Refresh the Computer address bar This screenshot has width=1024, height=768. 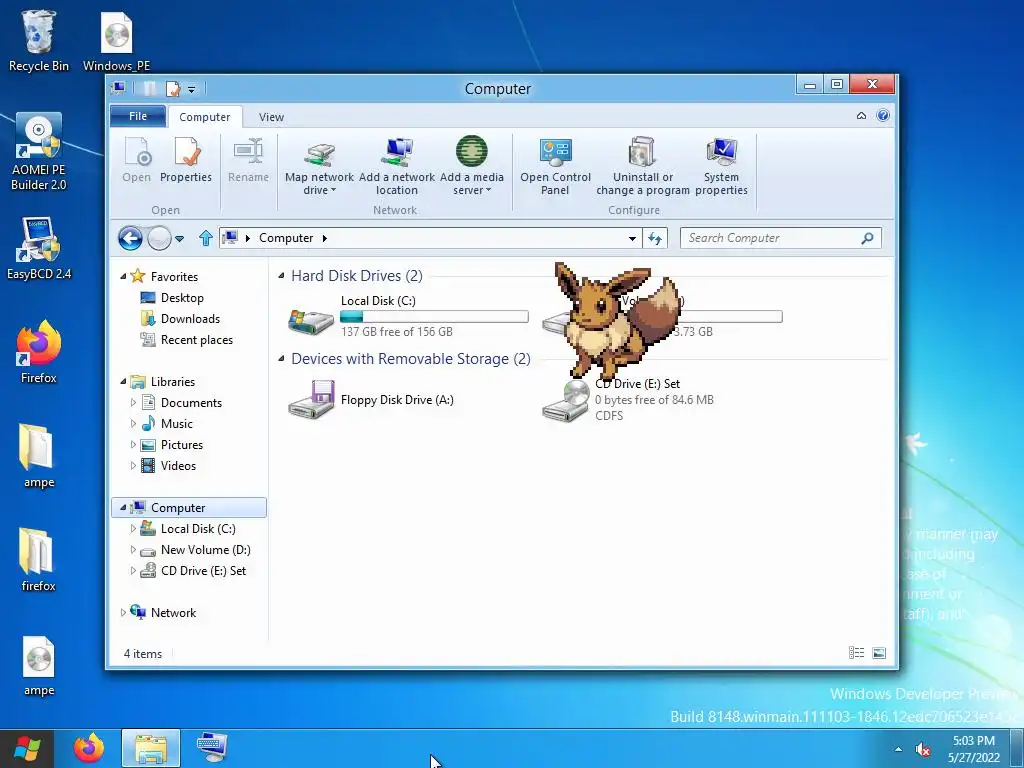coord(655,238)
